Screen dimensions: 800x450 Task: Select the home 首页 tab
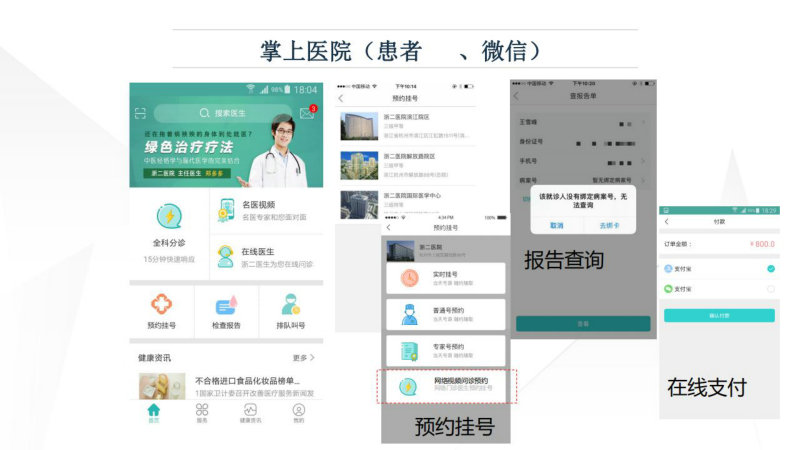[154, 413]
